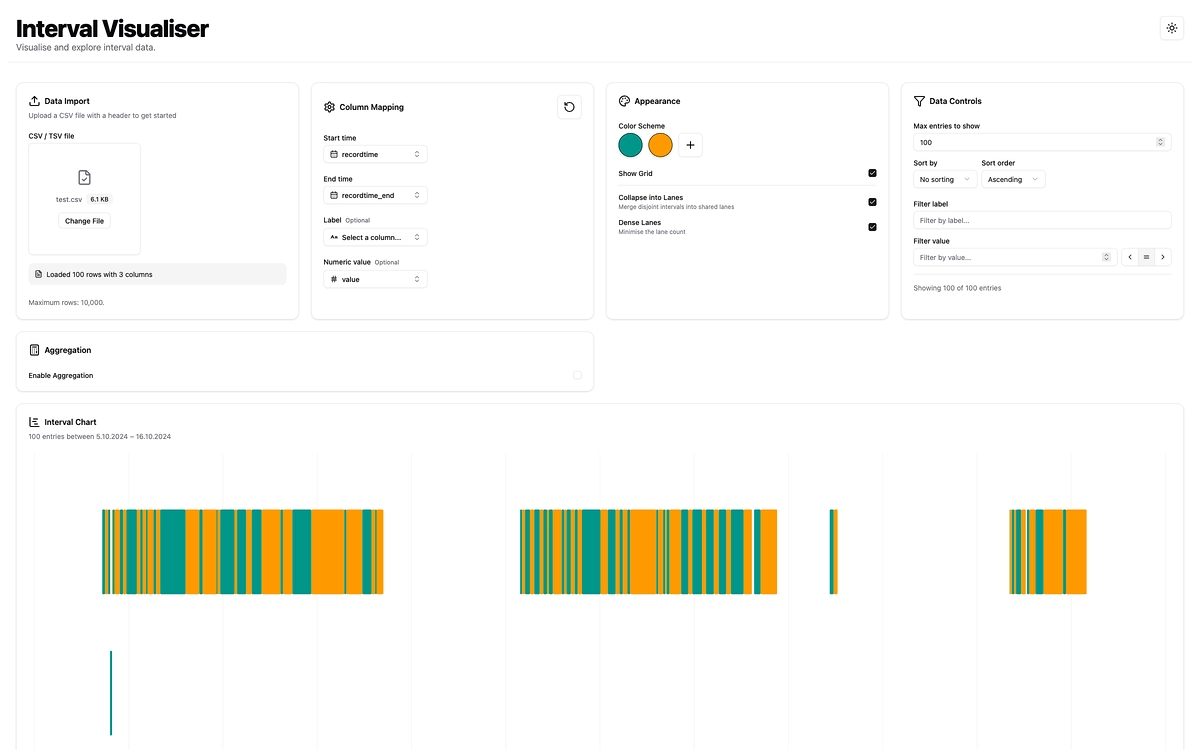The height and width of the screenshot is (750, 1200).
Task: Click 'Showing 100 of 100 entries' text
Action: [x=957, y=288]
